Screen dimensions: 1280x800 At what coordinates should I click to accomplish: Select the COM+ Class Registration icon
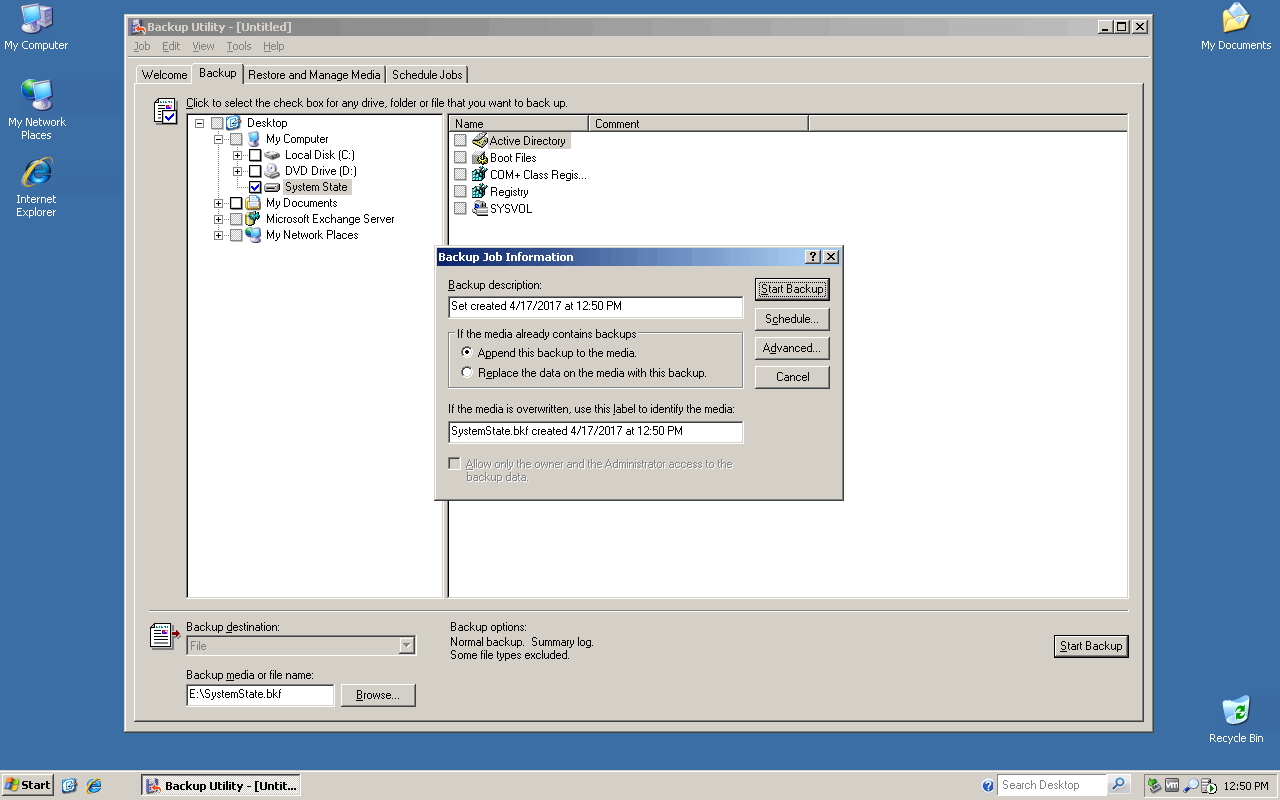480,175
